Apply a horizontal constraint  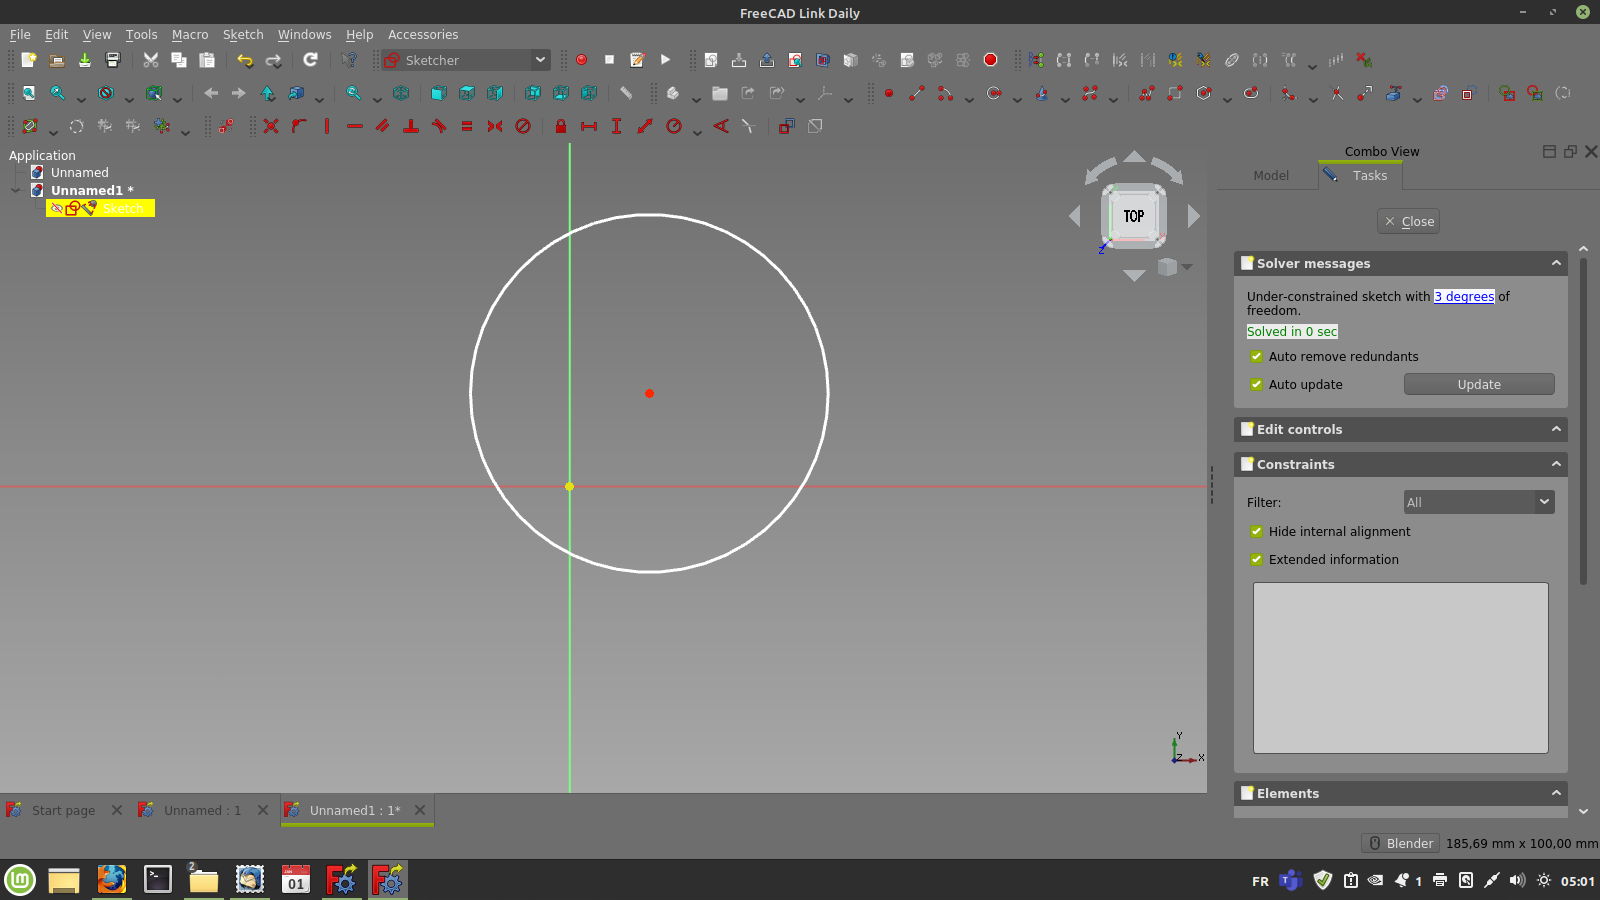tap(355, 126)
